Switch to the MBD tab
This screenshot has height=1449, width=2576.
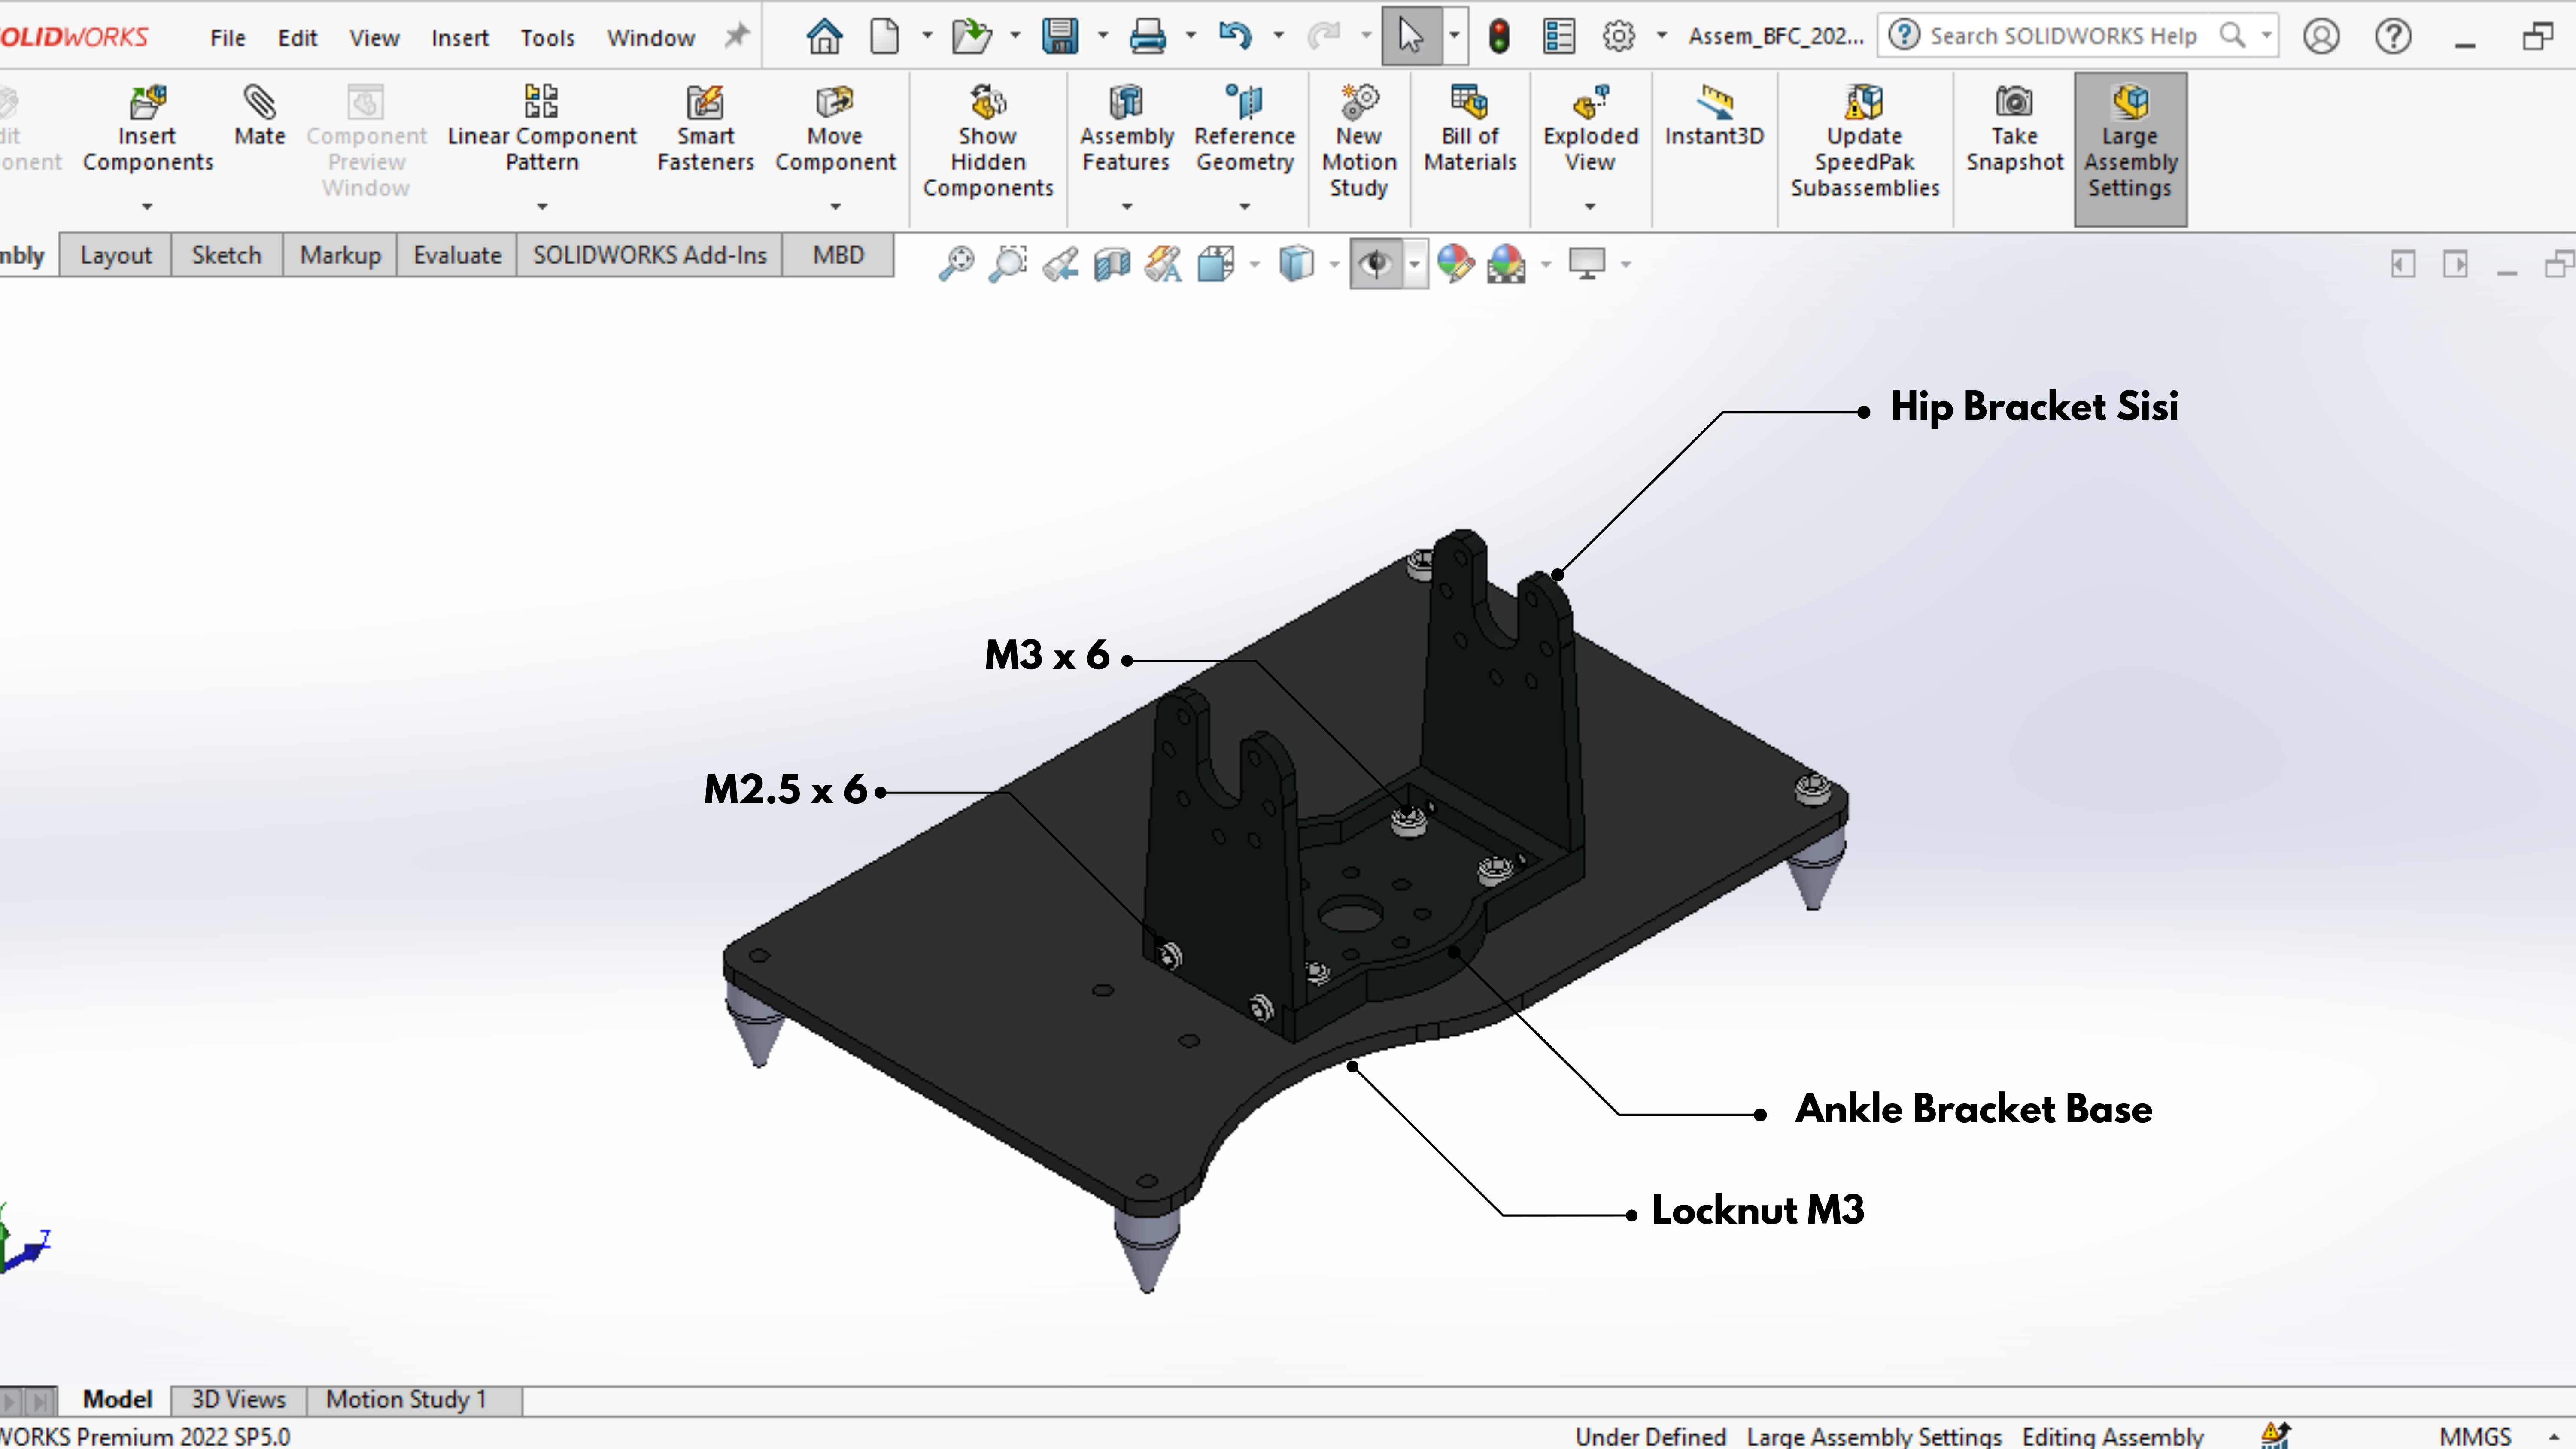[838, 256]
